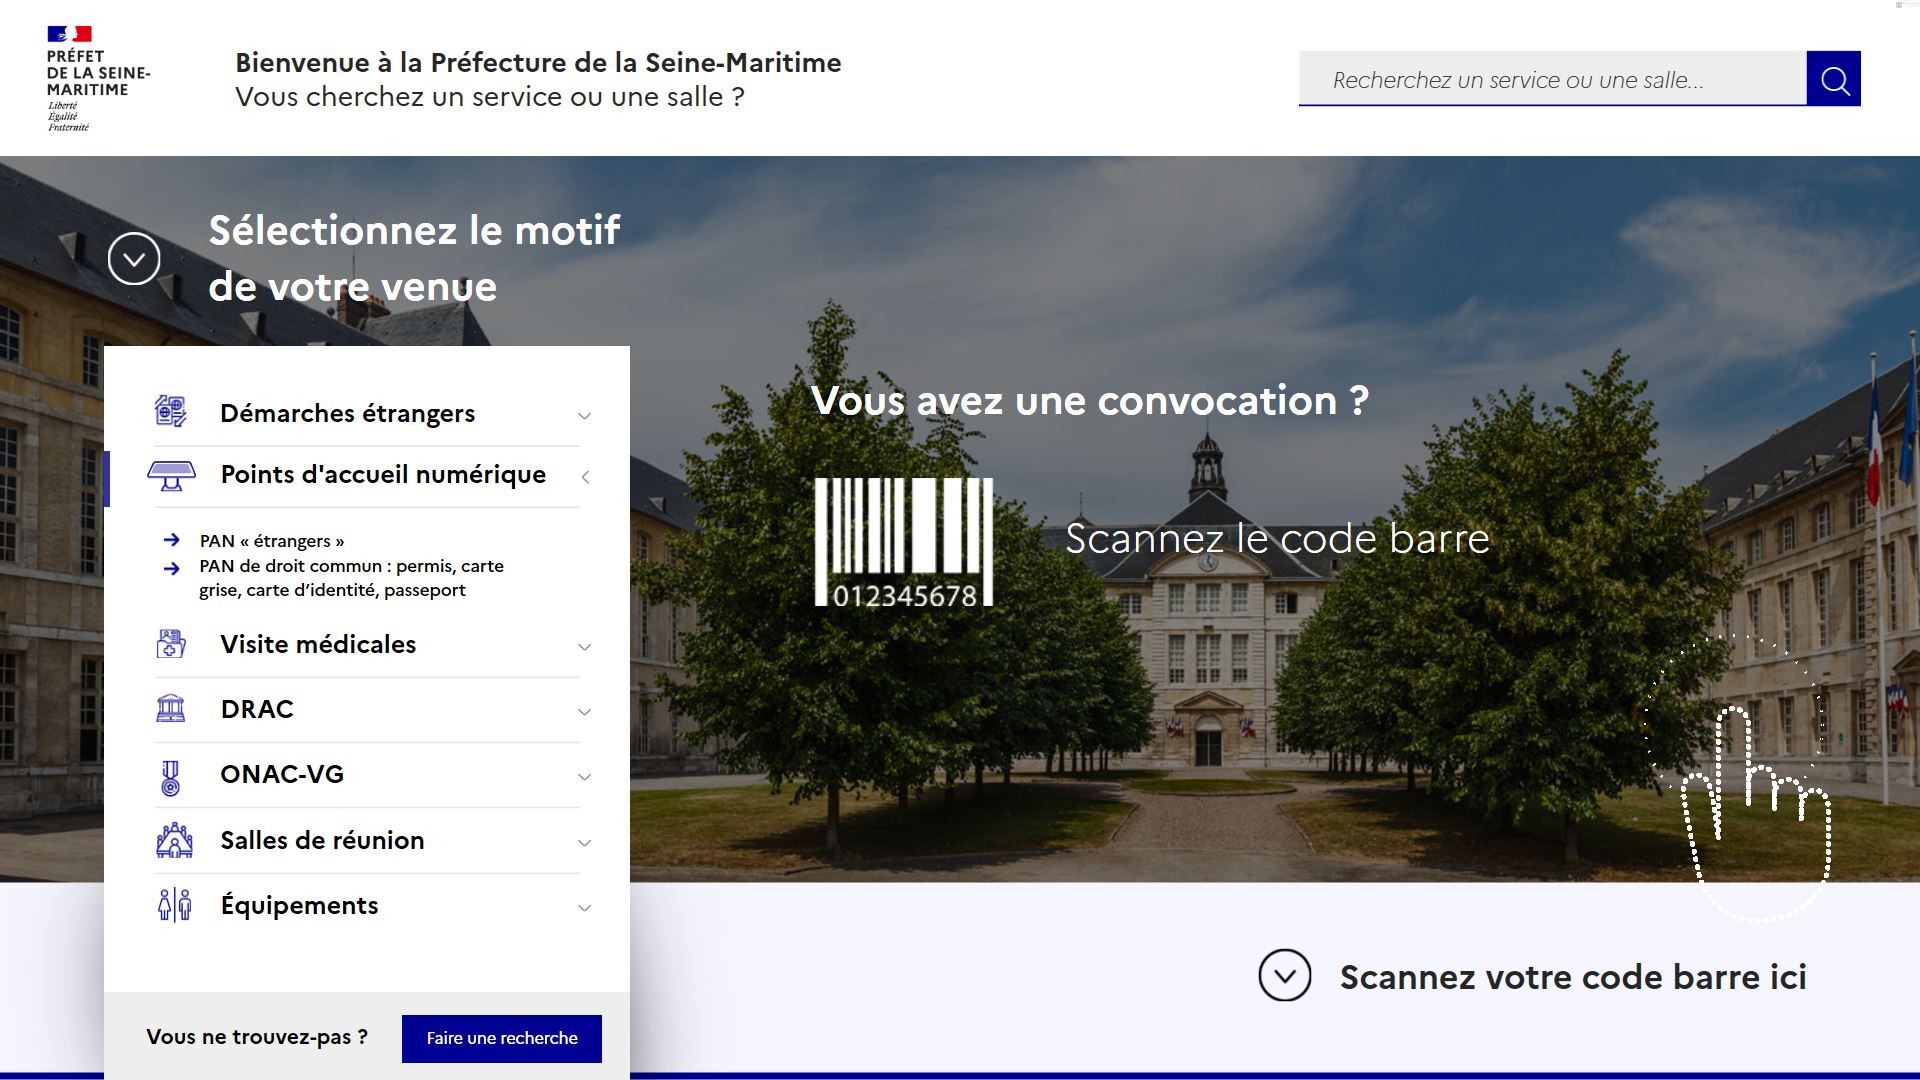
Task: Click the Salles de réunion meeting icon
Action: [174, 841]
